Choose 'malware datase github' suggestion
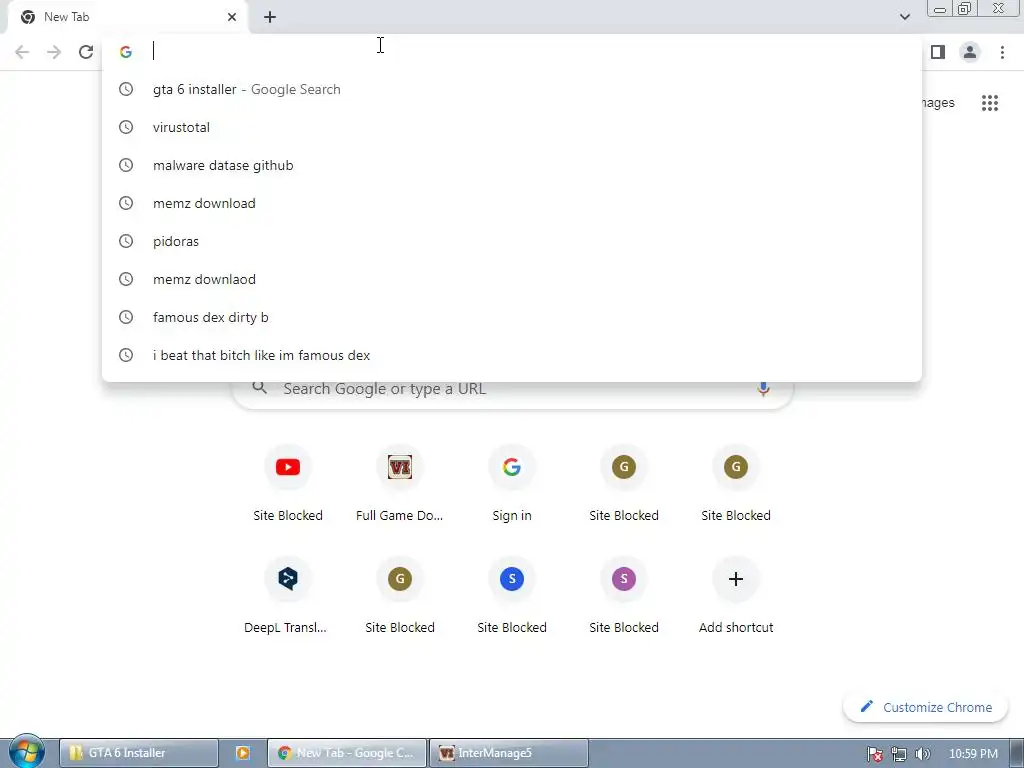This screenshot has width=1024, height=768. tap(511, 165)
